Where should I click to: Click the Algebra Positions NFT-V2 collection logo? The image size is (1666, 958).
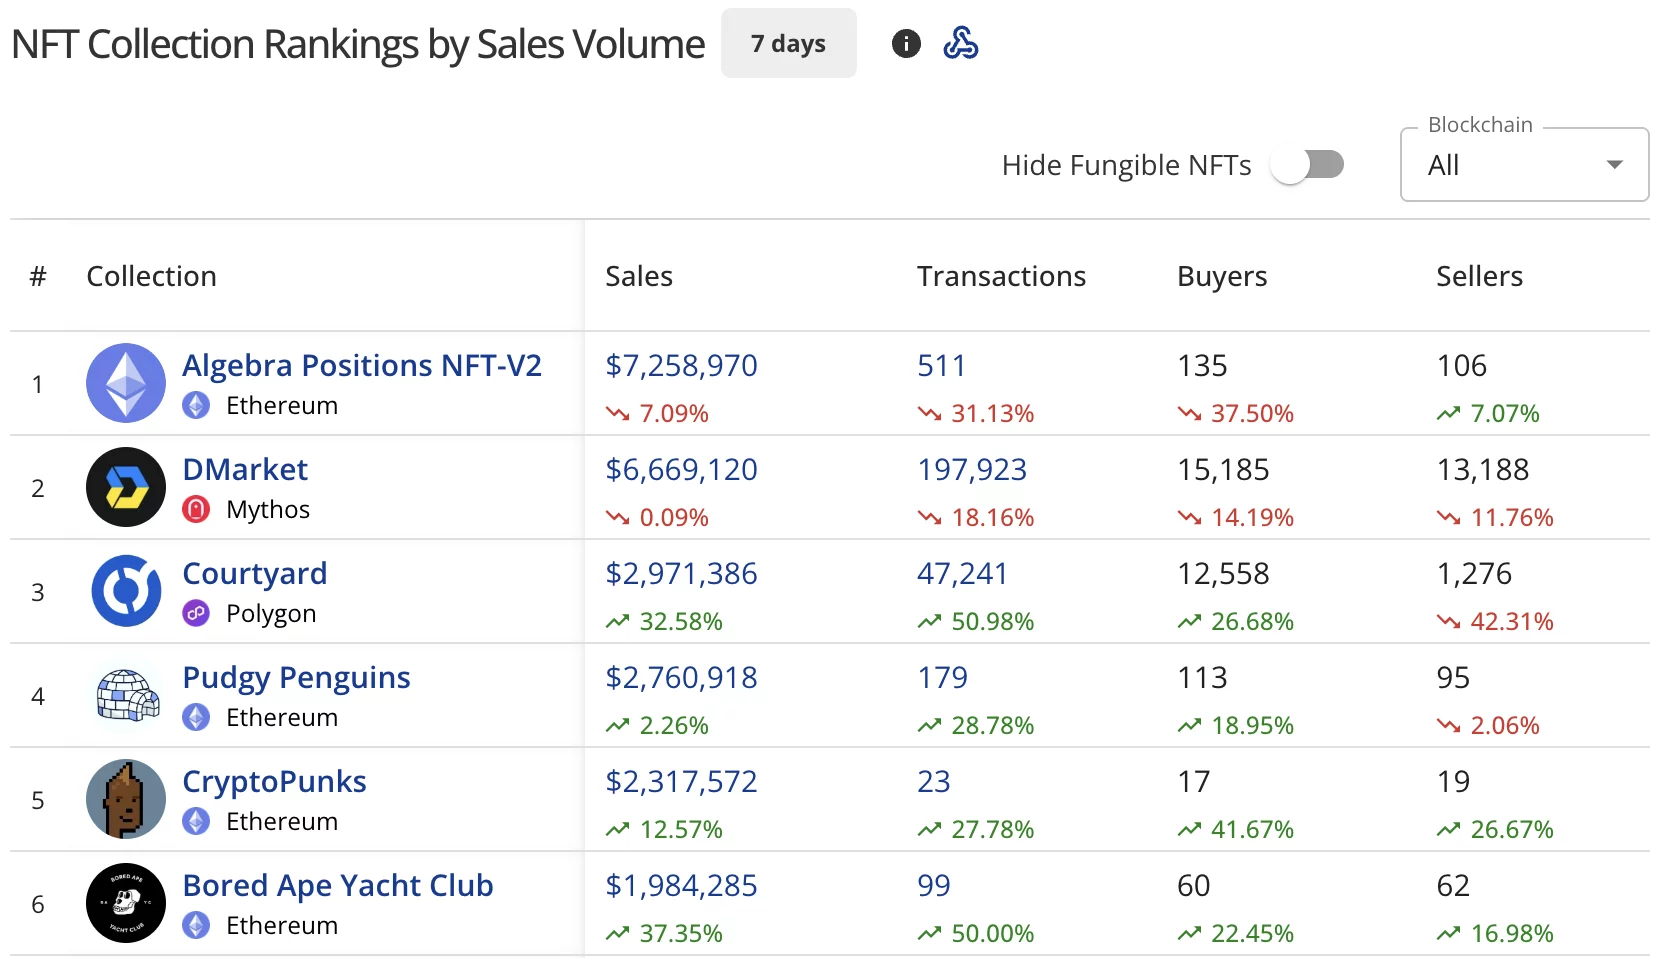(x=125, y=383)
